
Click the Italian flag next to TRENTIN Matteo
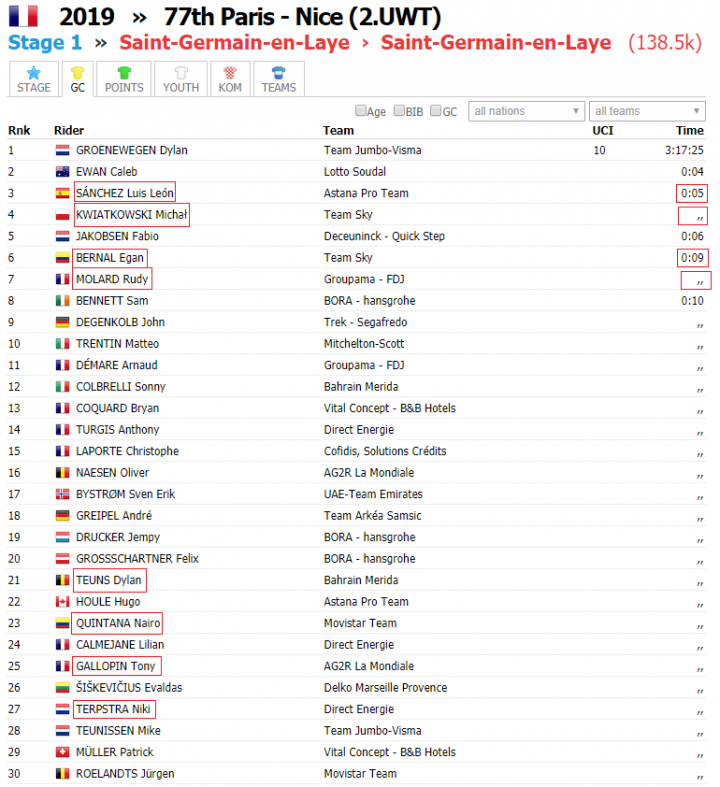point(62,344)
